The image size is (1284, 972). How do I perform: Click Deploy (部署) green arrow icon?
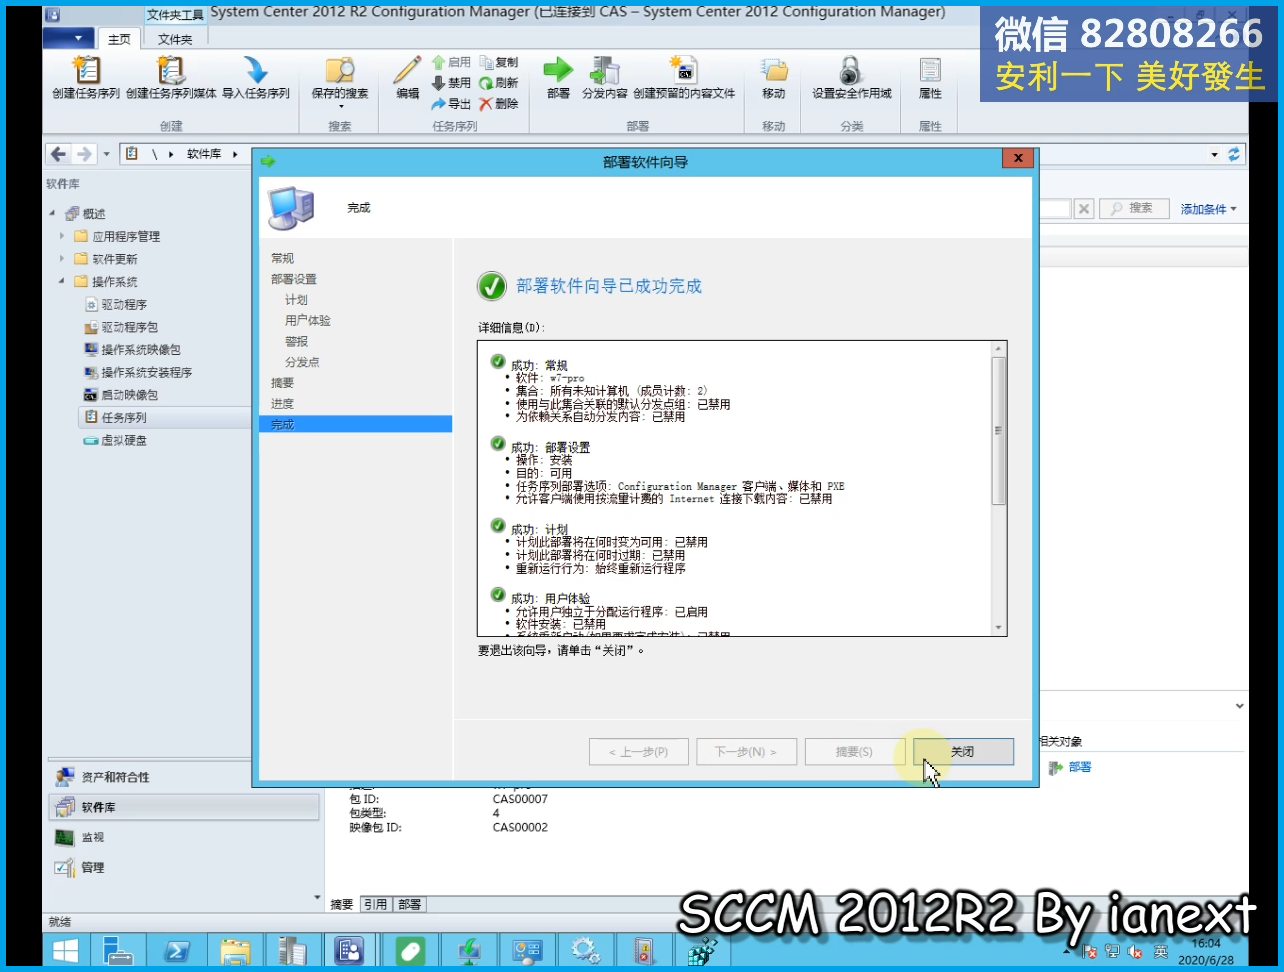[x=558, y=77]
